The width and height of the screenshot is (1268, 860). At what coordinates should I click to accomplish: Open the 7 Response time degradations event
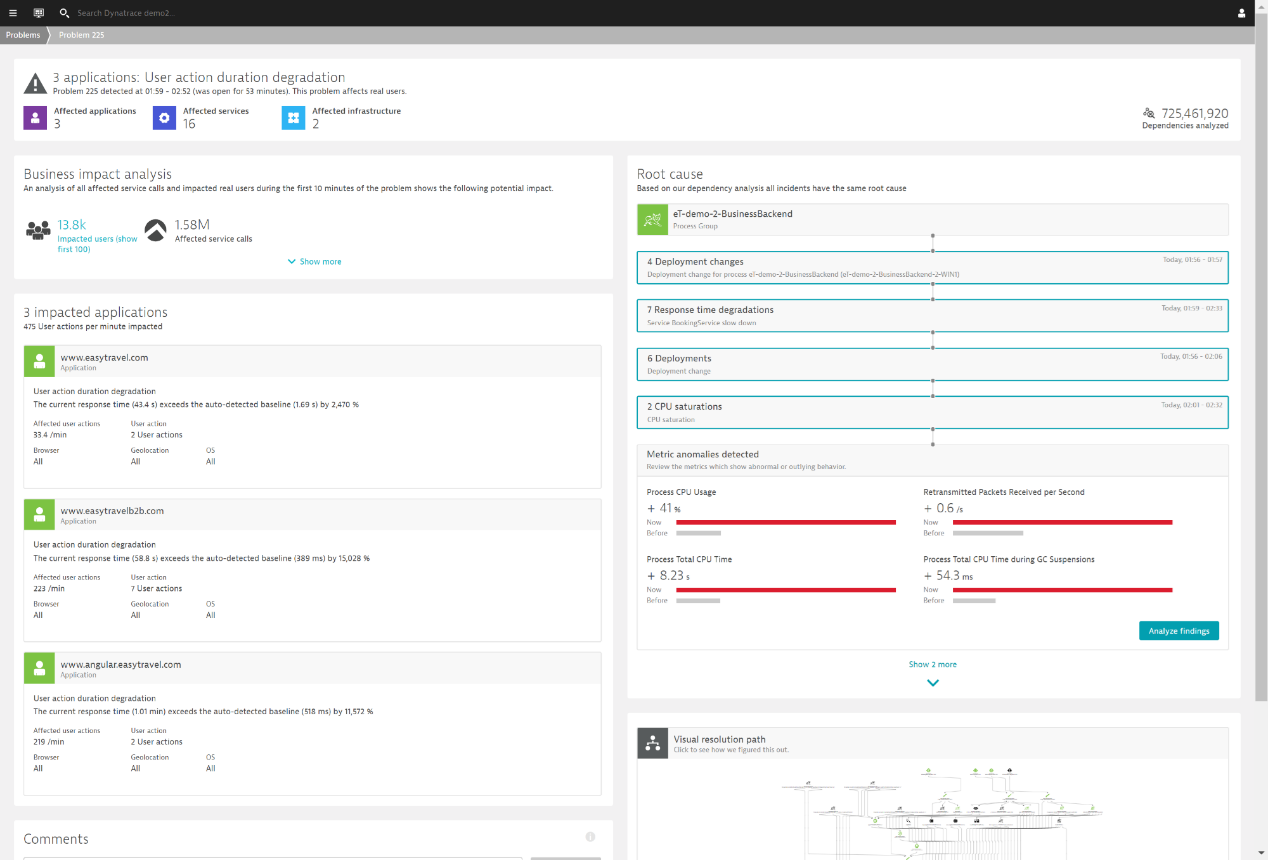coord(933,315)
